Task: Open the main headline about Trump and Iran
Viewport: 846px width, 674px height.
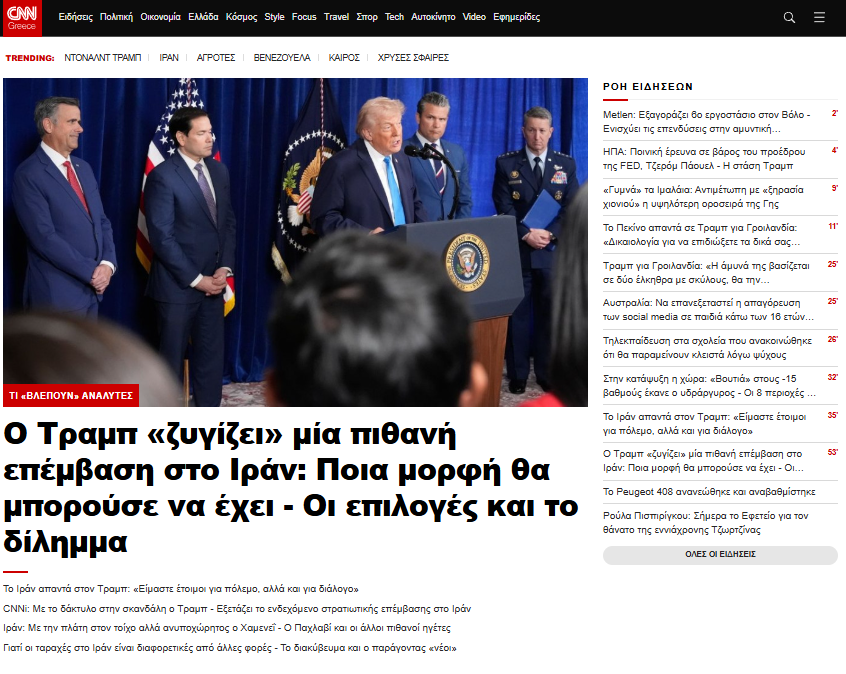Action: pyautogui.click(x=290, y=488)
